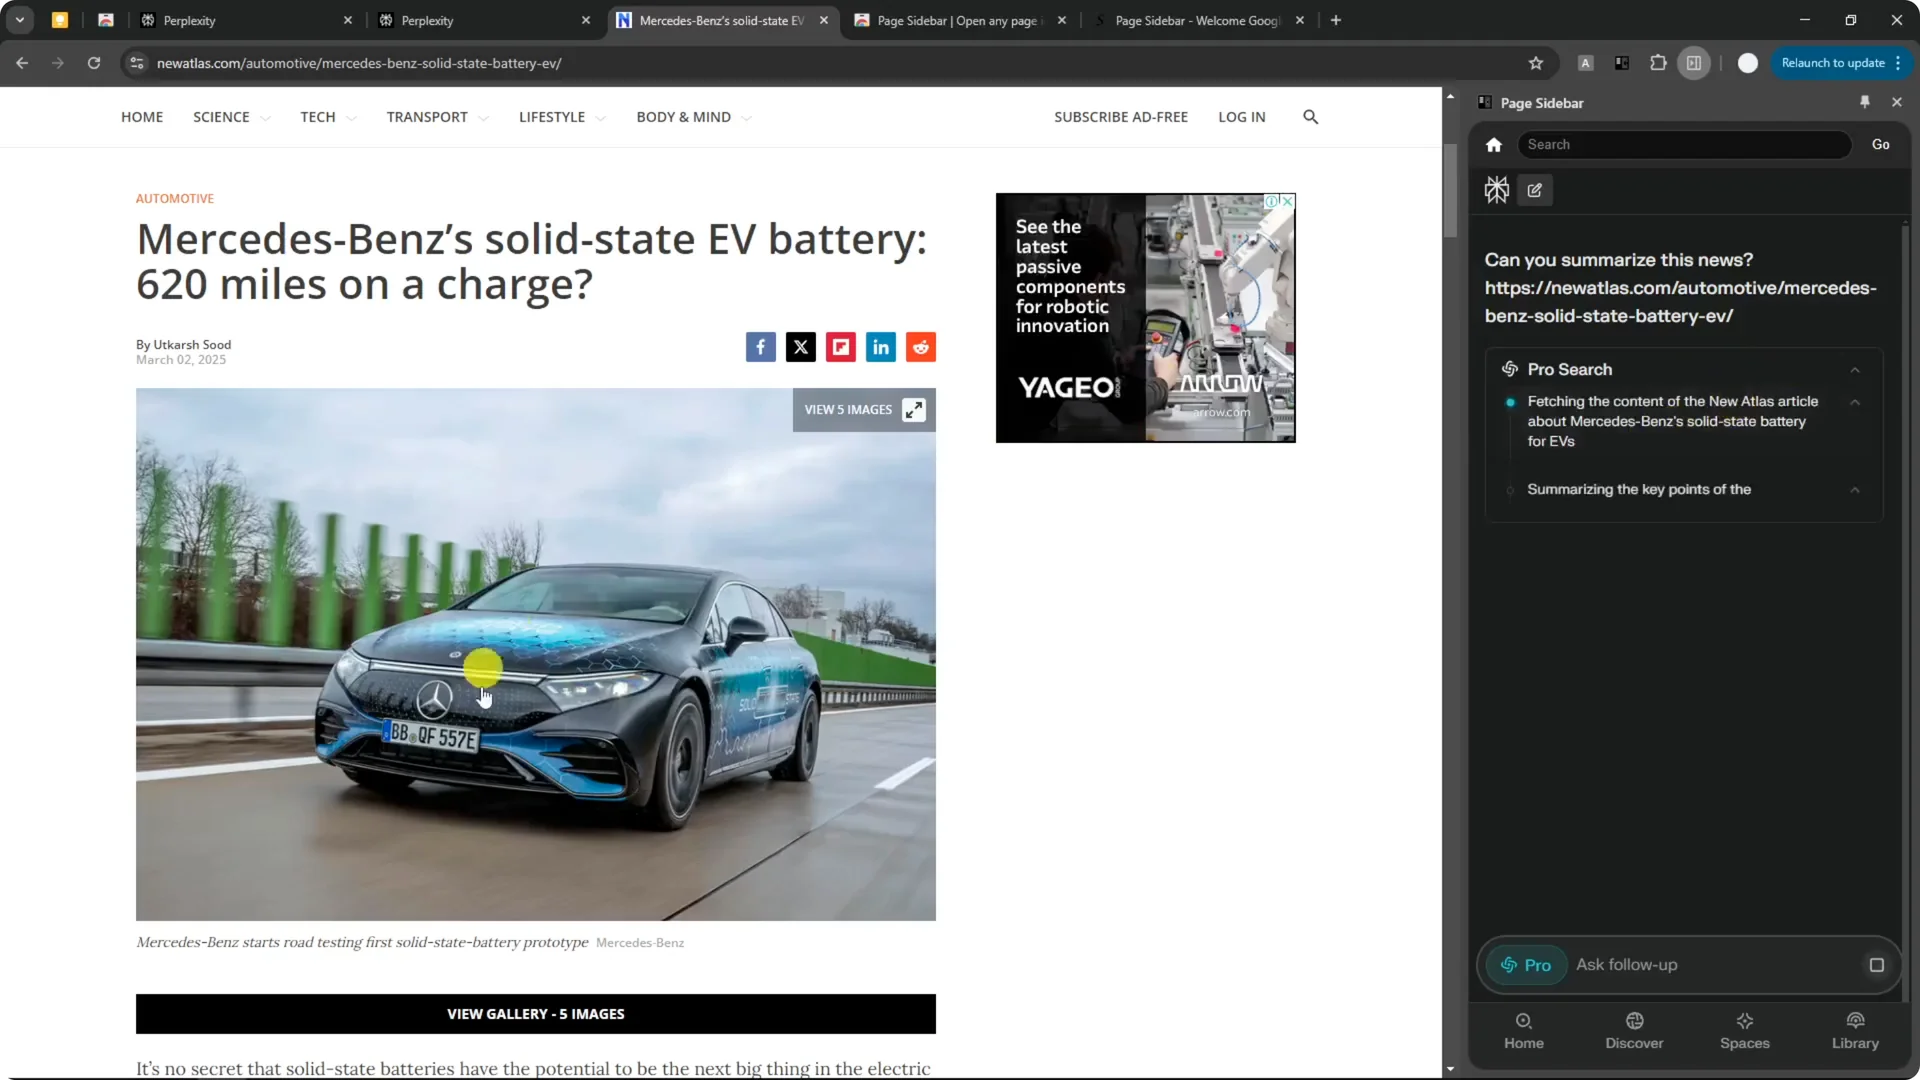This screenshot has width=1920, height=1080.
Task: Open VIEW GALLERY - 5 IMAGES
Action: click(536, 1013)
